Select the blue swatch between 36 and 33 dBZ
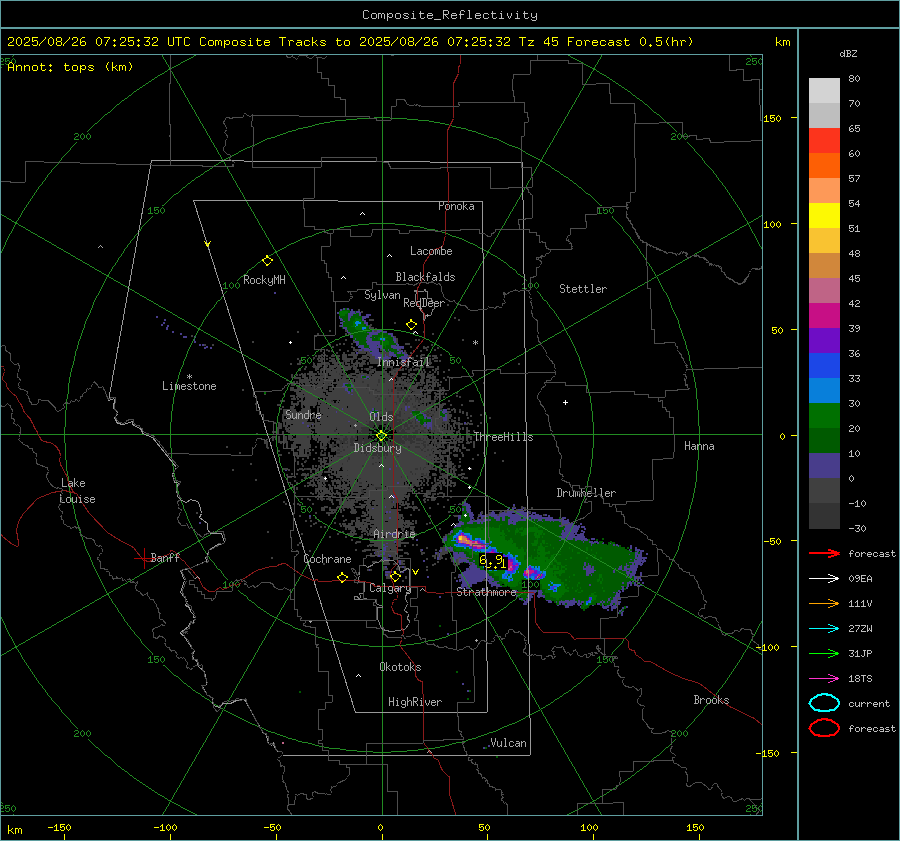The height and width of the screenshot is (841, 900). pyautogui.click(x=824, y=366)
